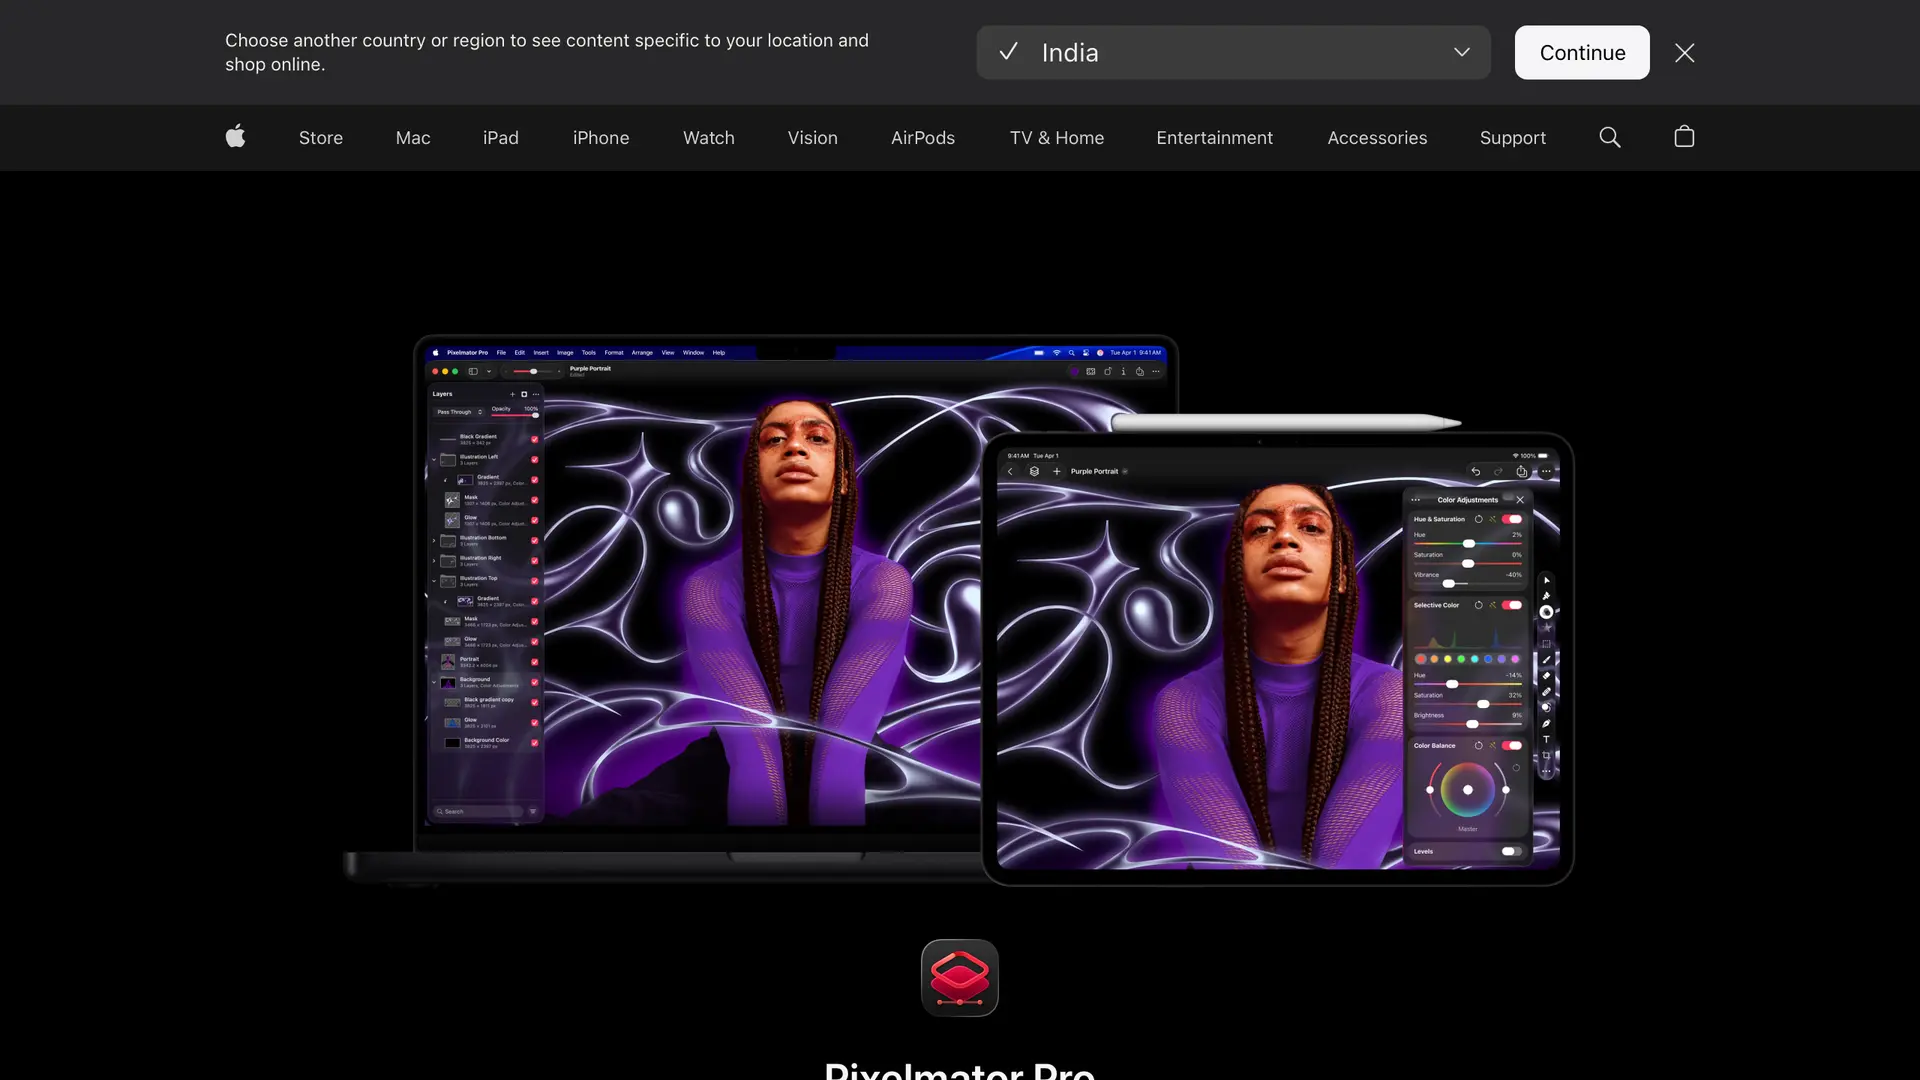Click the red Pixelmator Pro app icon
The height and width of the screenshot is (1080, 1920).
coord(960,978)
